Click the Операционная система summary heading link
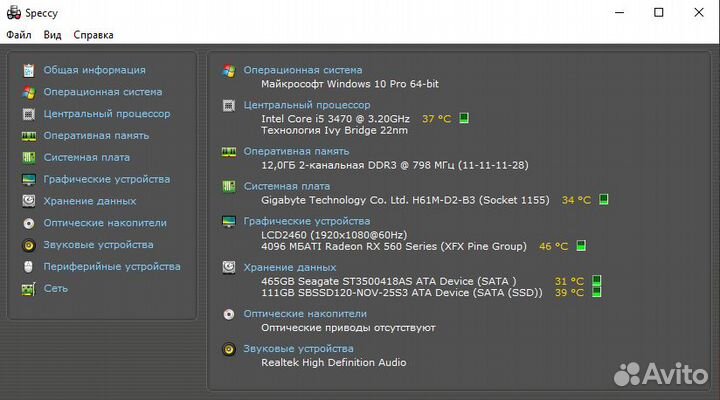Screen dimensions: 720x400 (303, 70)
